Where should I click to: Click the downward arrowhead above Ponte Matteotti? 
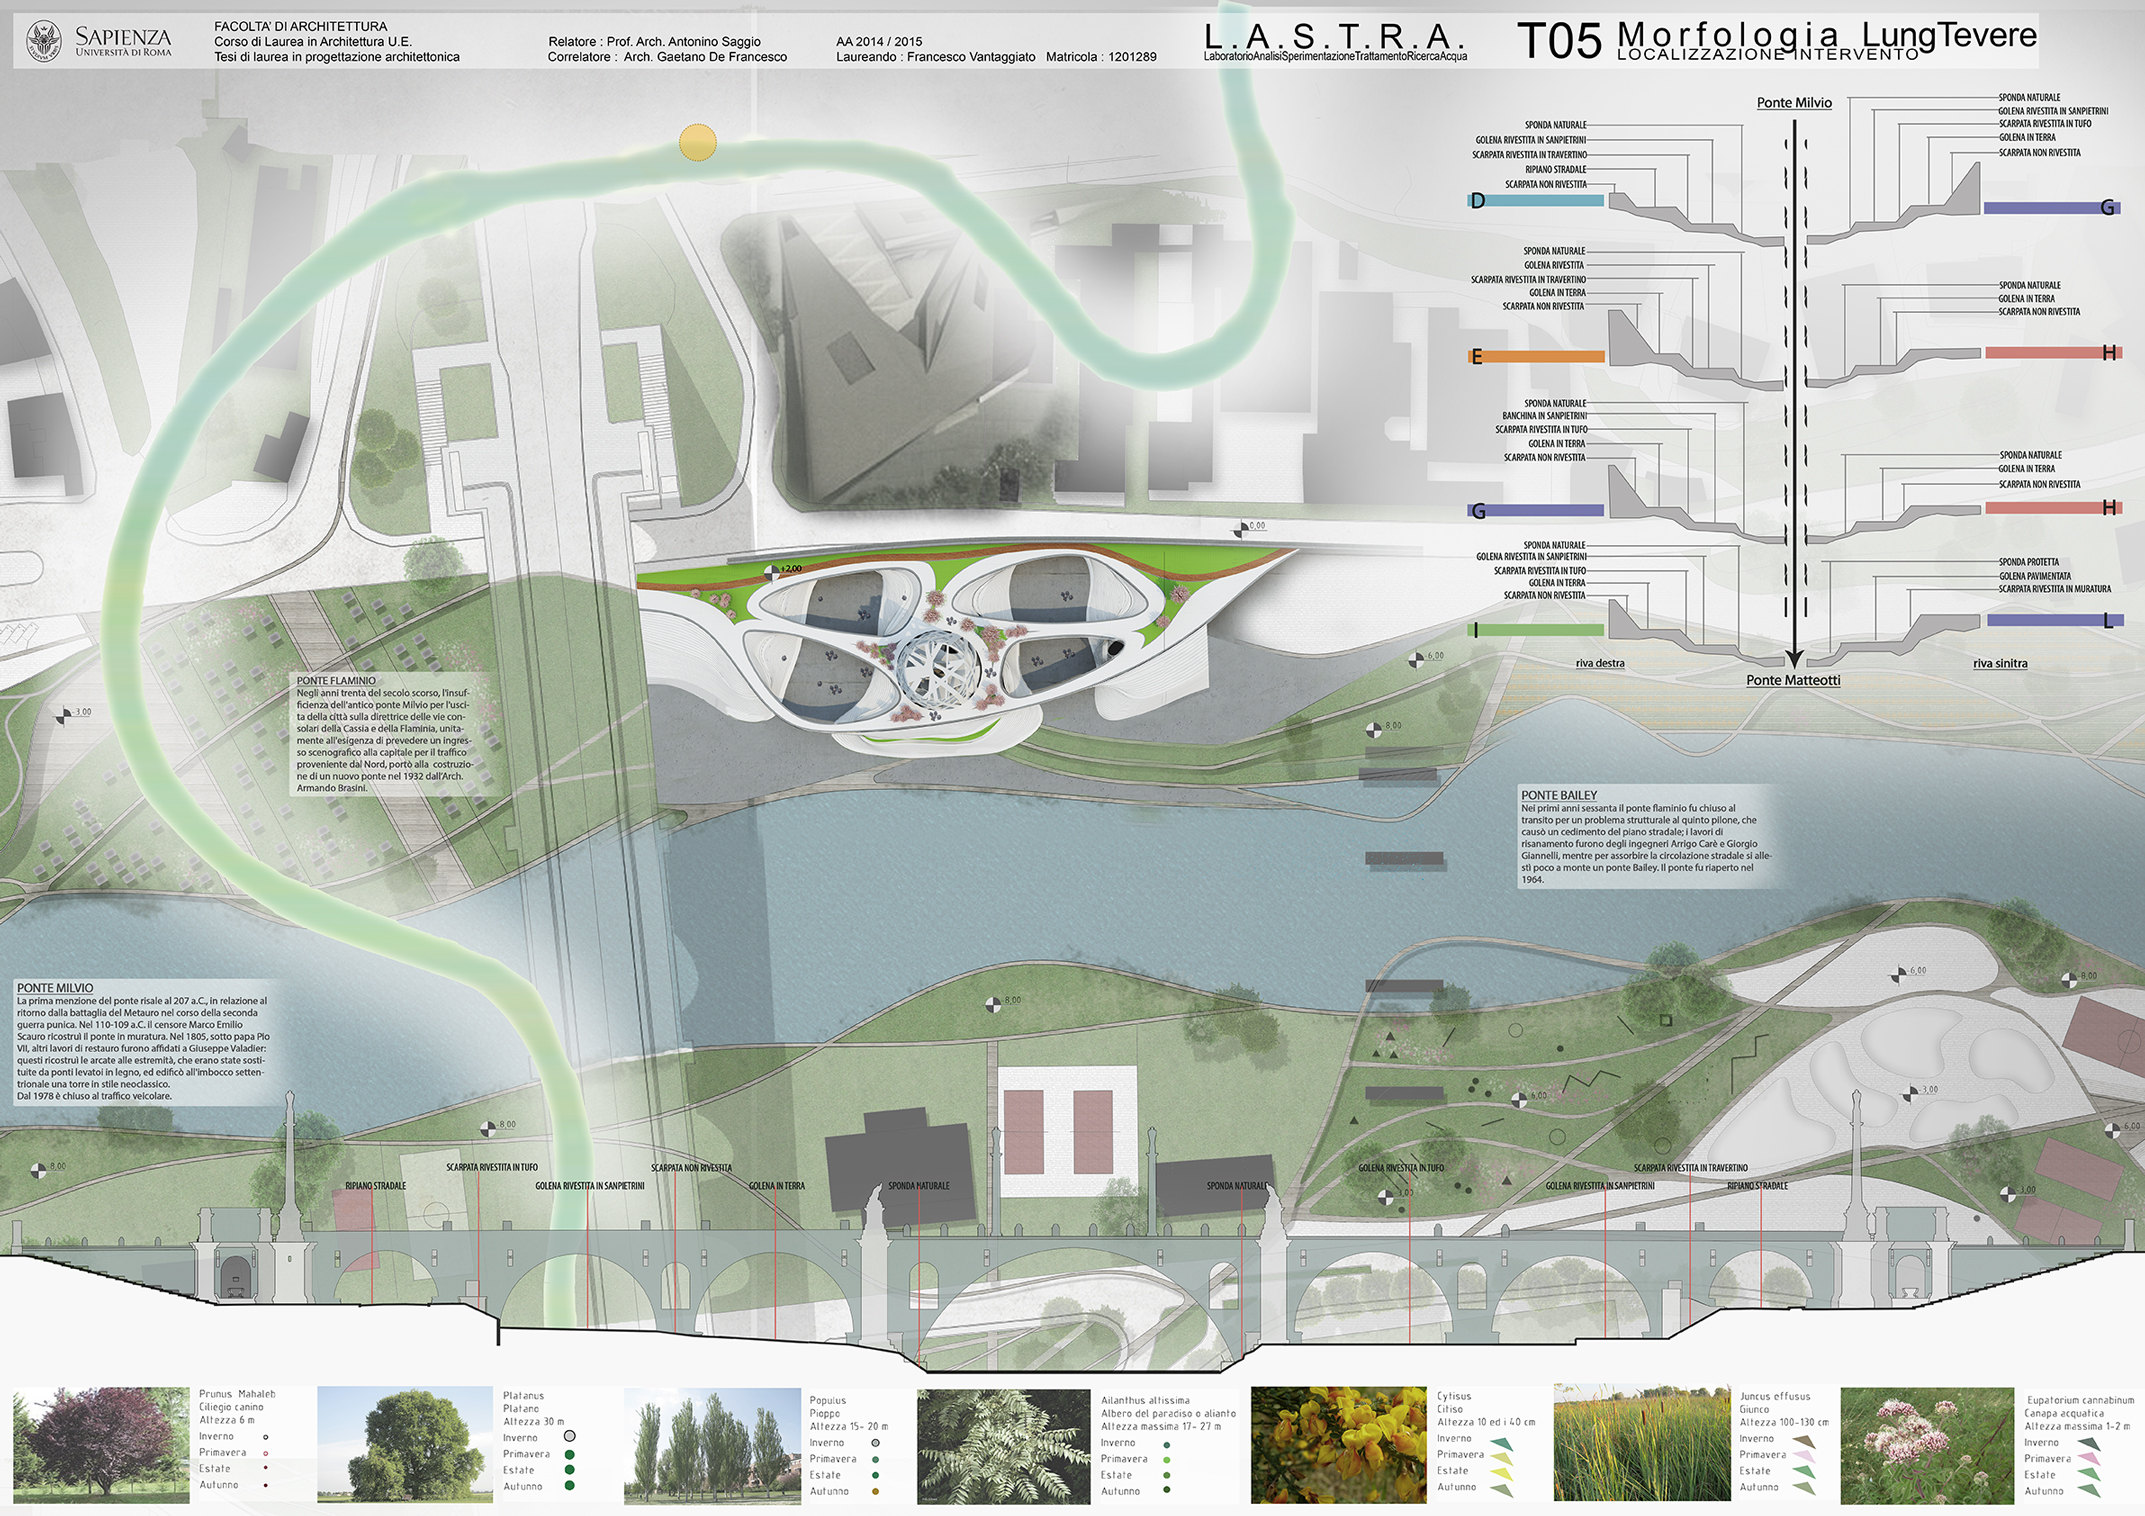tap(1794, 659)
